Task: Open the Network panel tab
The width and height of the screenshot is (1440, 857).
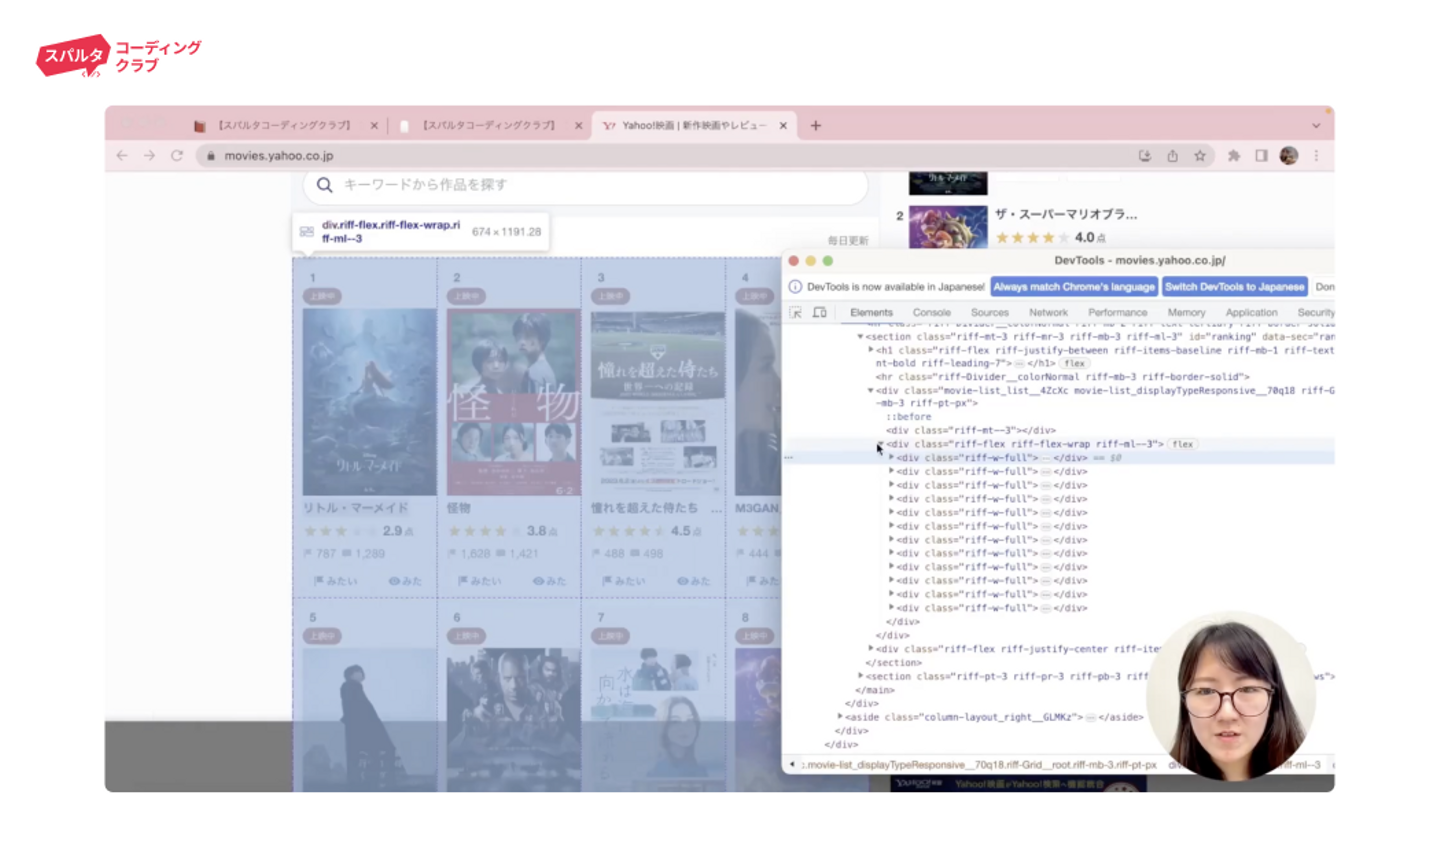Action: coord(1048,313)
